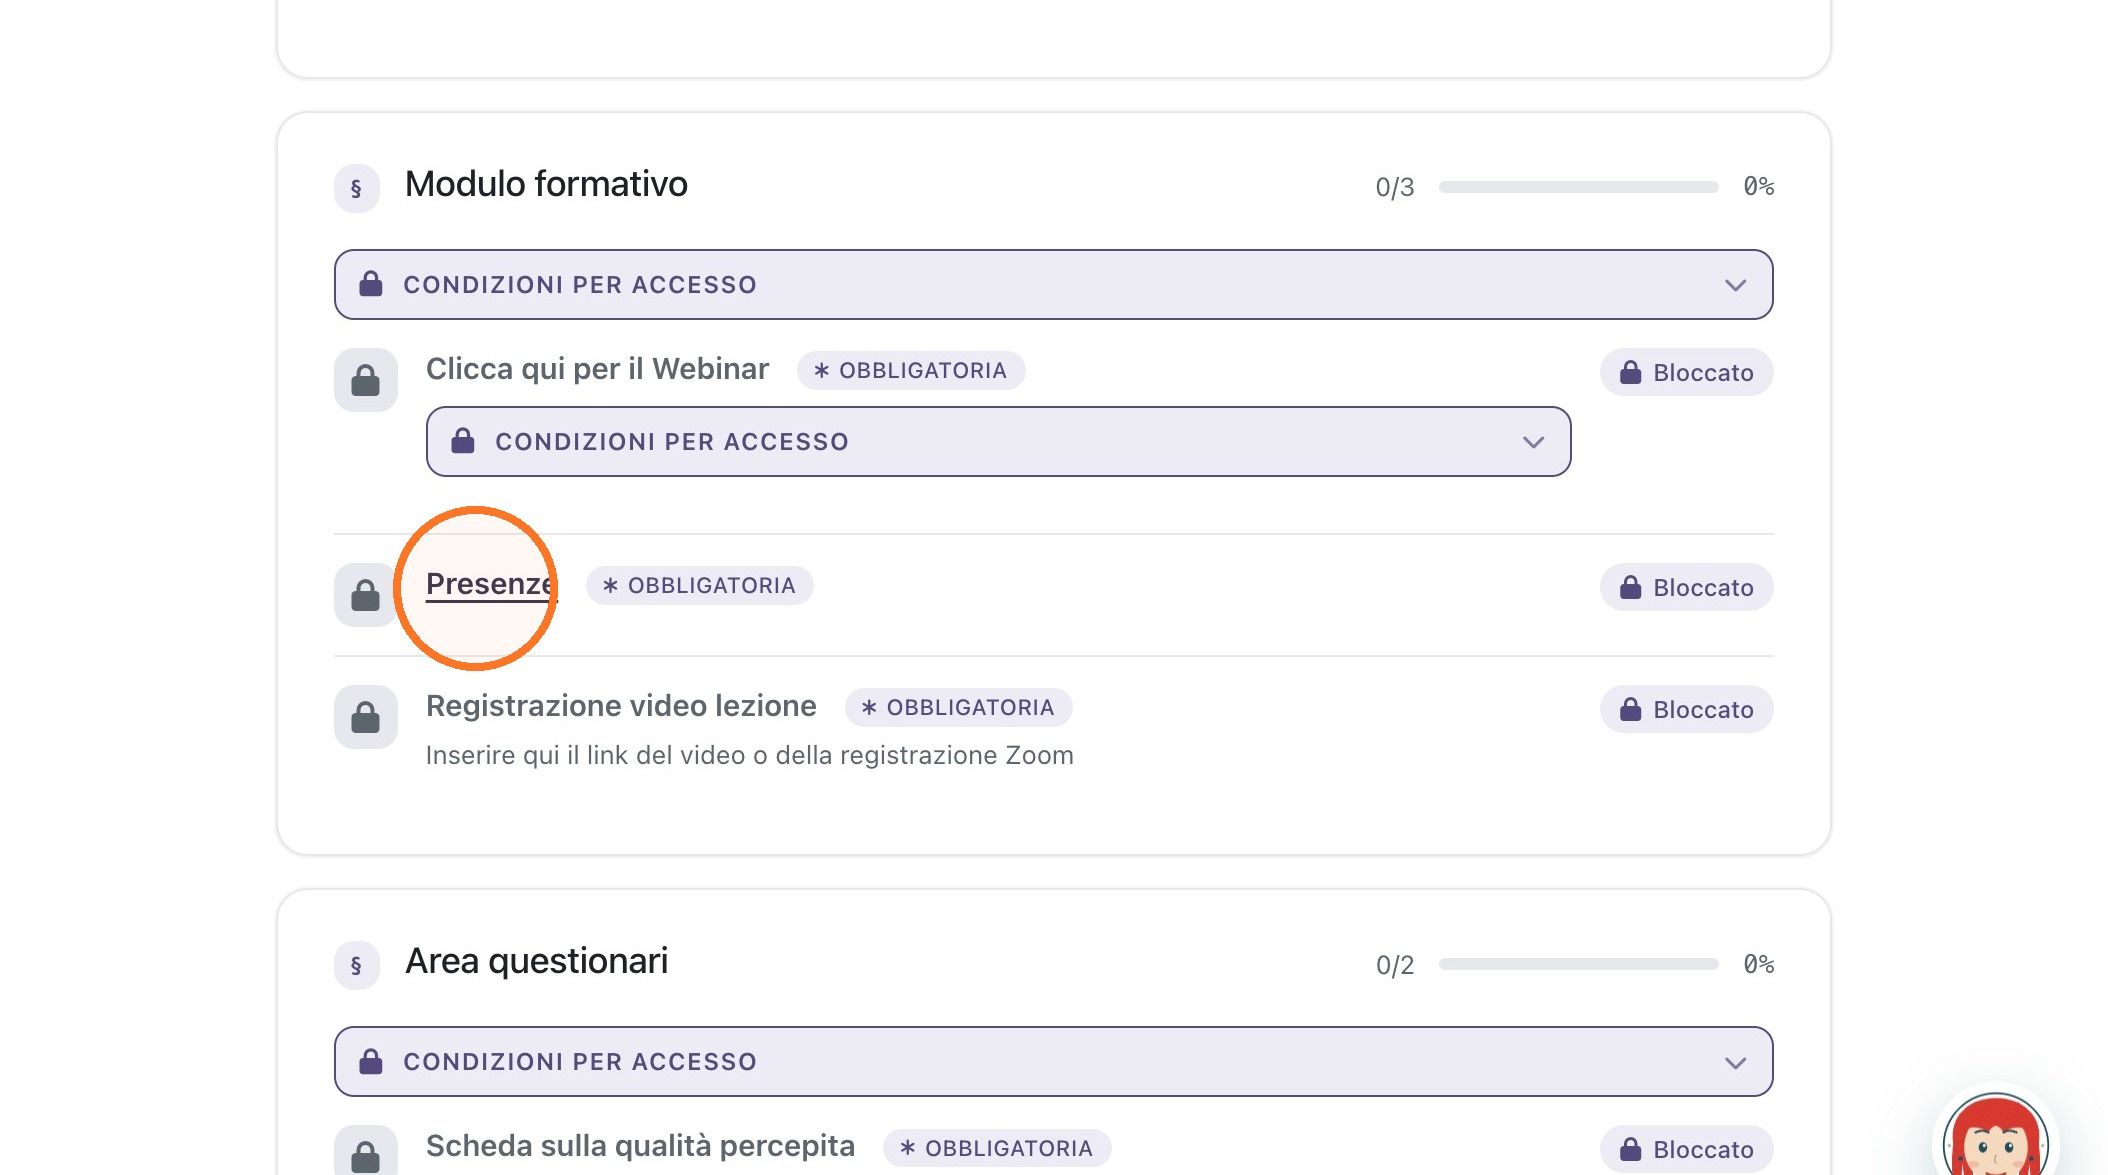
Task: Click the 0% label for Modulo formativo
Action: pyautogui.click(x=1758, y=186)
